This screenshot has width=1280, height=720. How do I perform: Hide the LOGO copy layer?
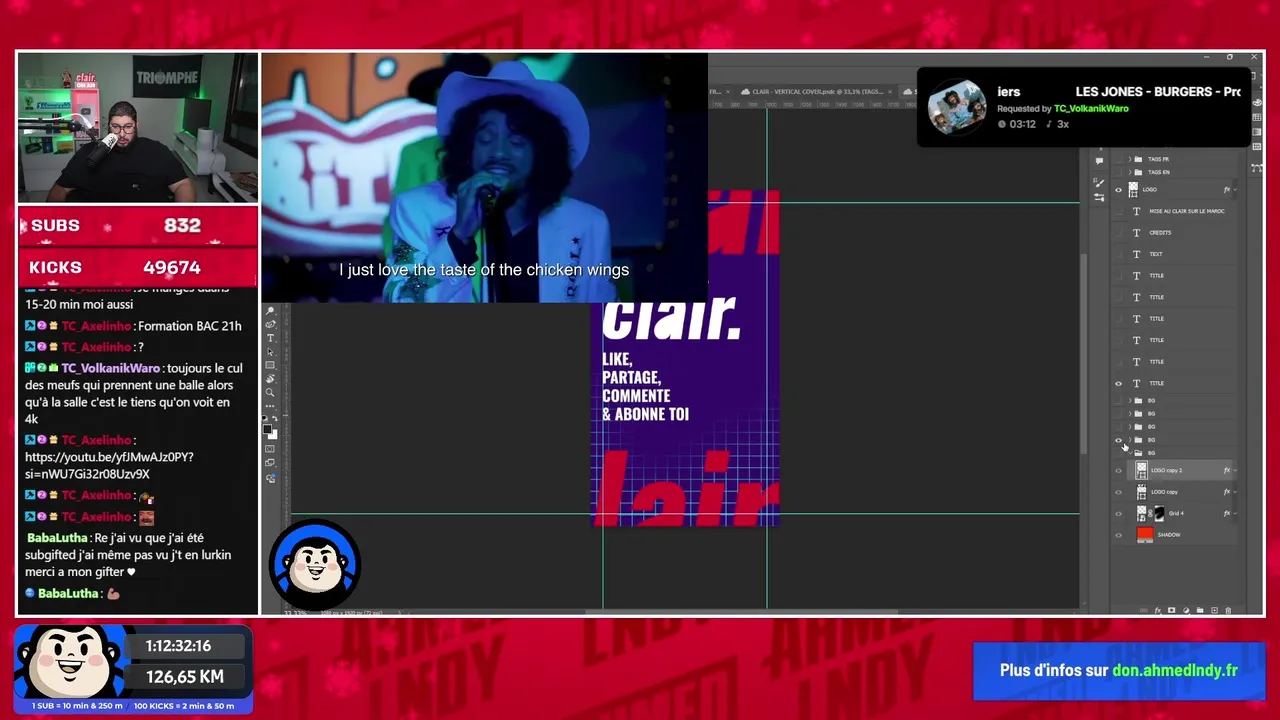pyautogui.click(x=1118, y=492)
